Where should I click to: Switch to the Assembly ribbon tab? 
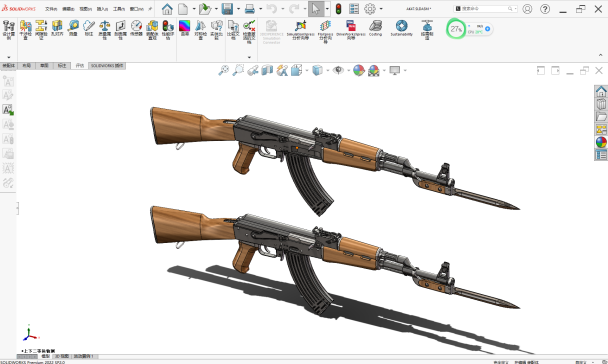click(9, 66)
